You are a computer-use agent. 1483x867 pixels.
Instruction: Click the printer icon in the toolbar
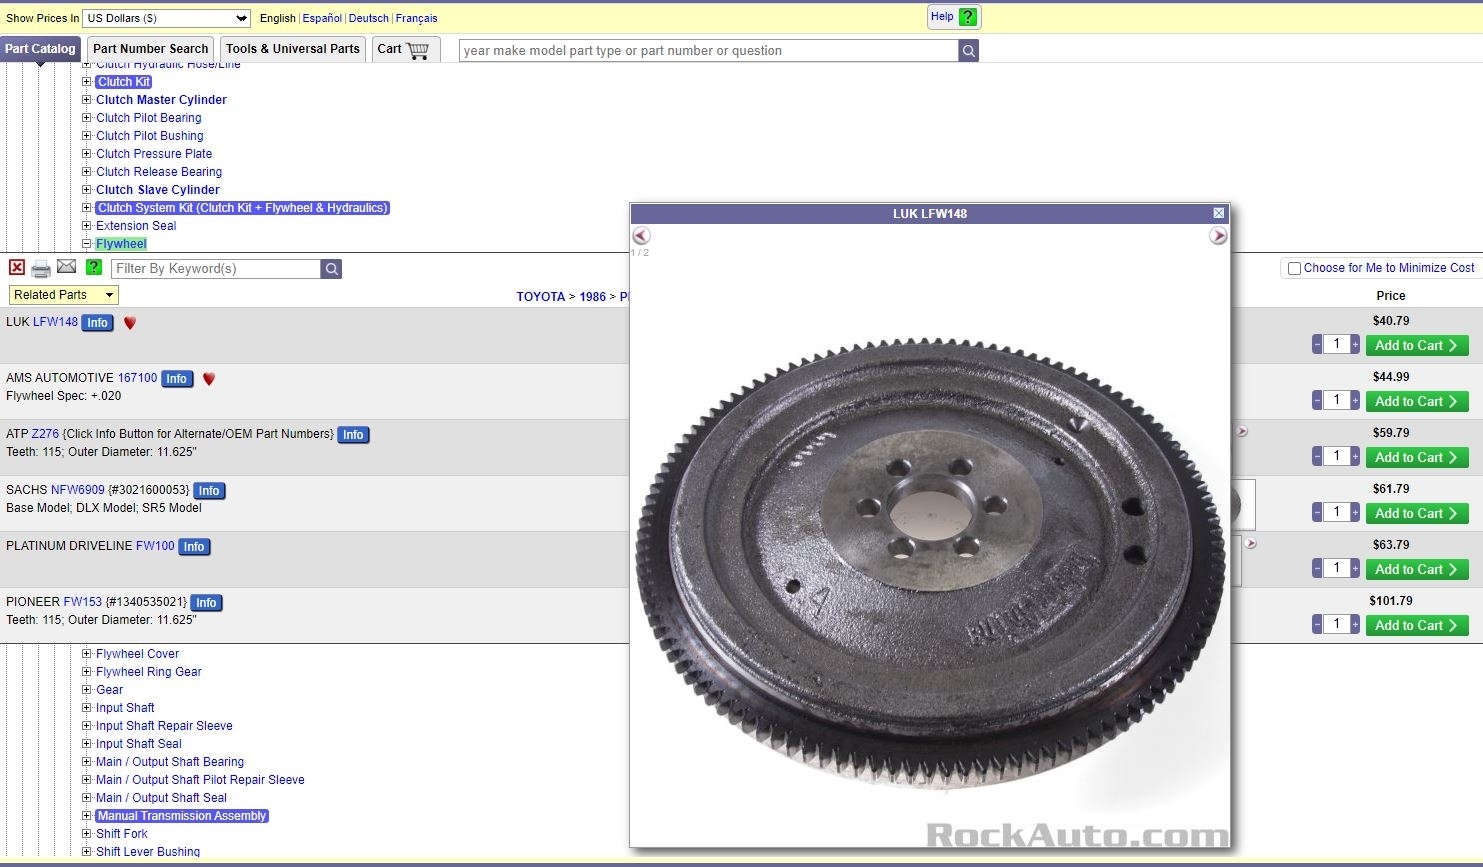(x=41, y=268)
